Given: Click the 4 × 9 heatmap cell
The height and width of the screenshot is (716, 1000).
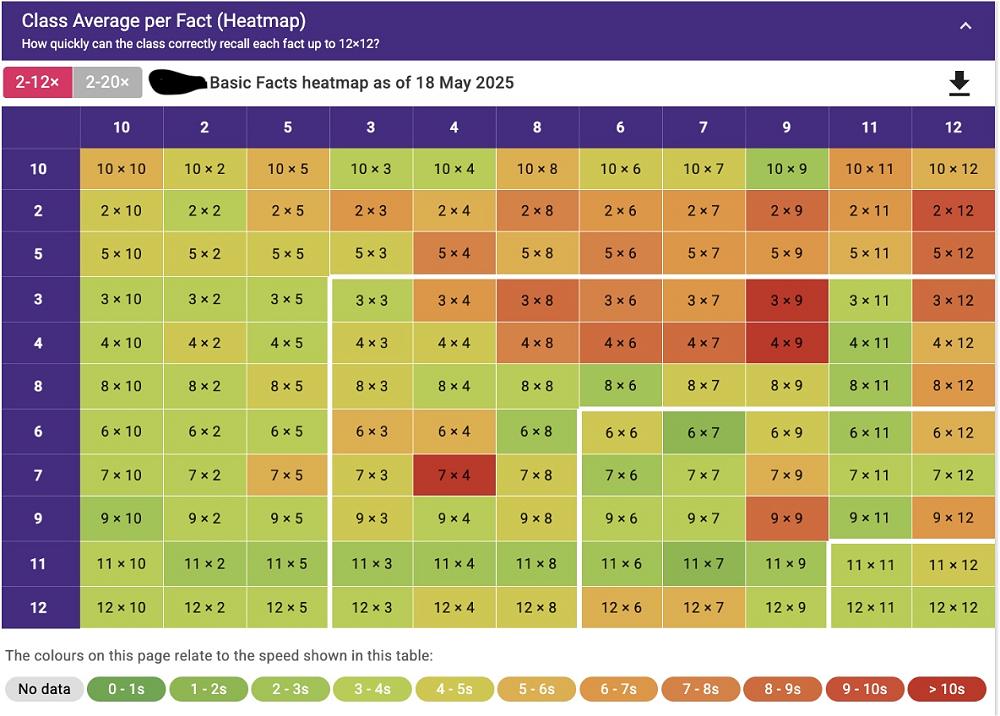Looking at the screenshot, I should pos(786,343).
